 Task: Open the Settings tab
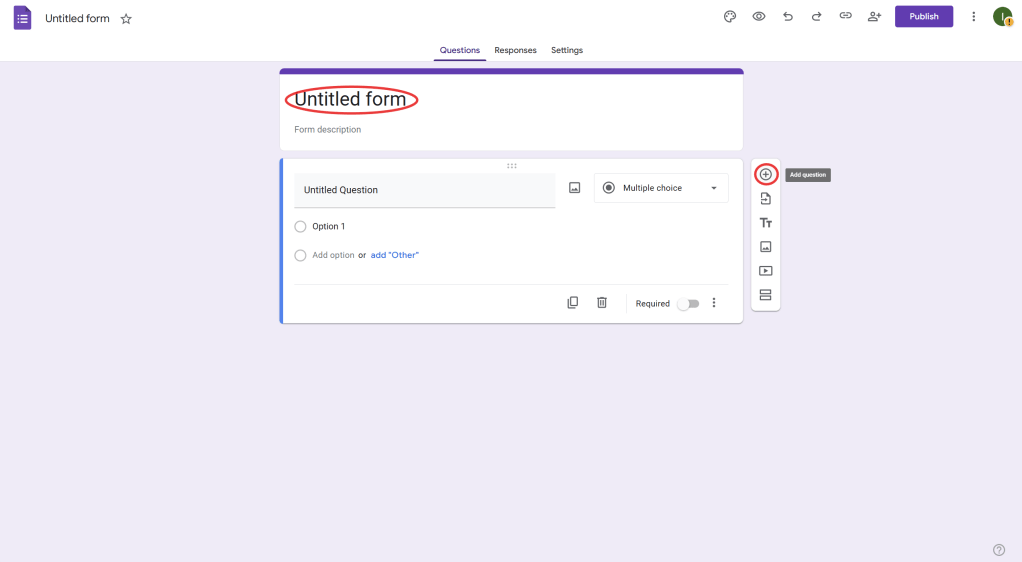pos(567,50)
